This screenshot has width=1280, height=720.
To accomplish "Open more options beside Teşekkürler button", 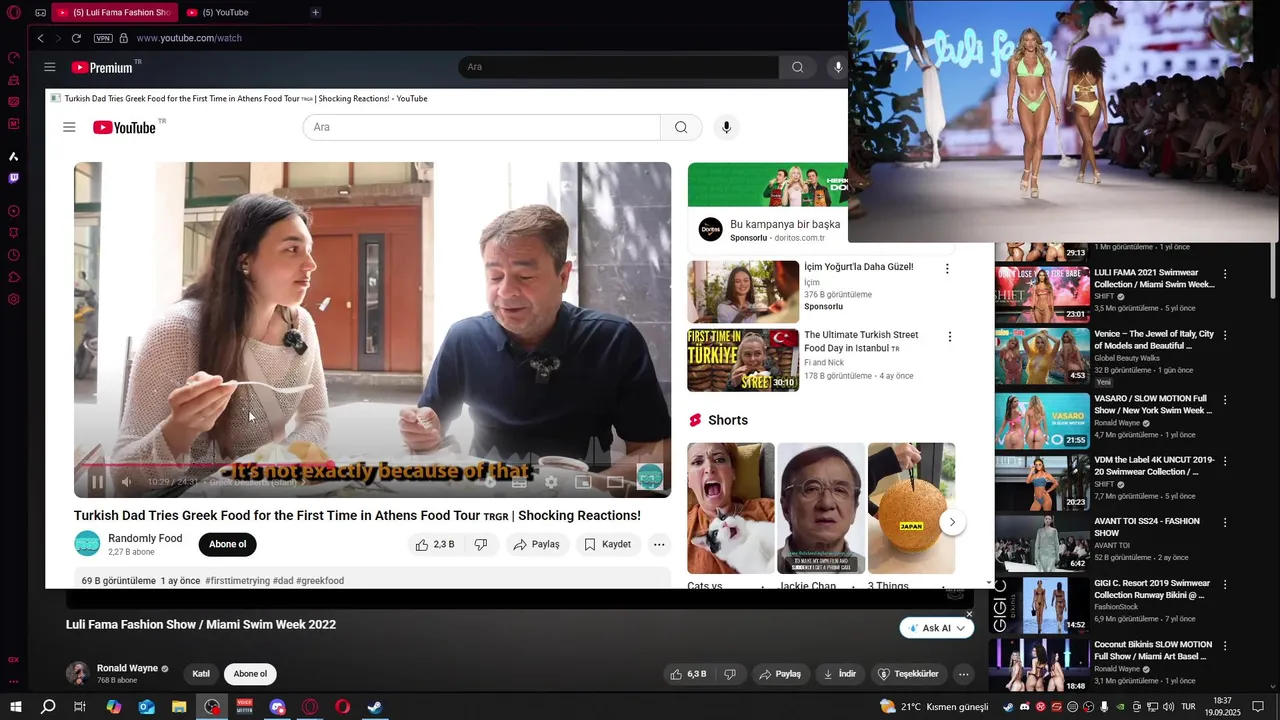I will [x=964, y=674].
